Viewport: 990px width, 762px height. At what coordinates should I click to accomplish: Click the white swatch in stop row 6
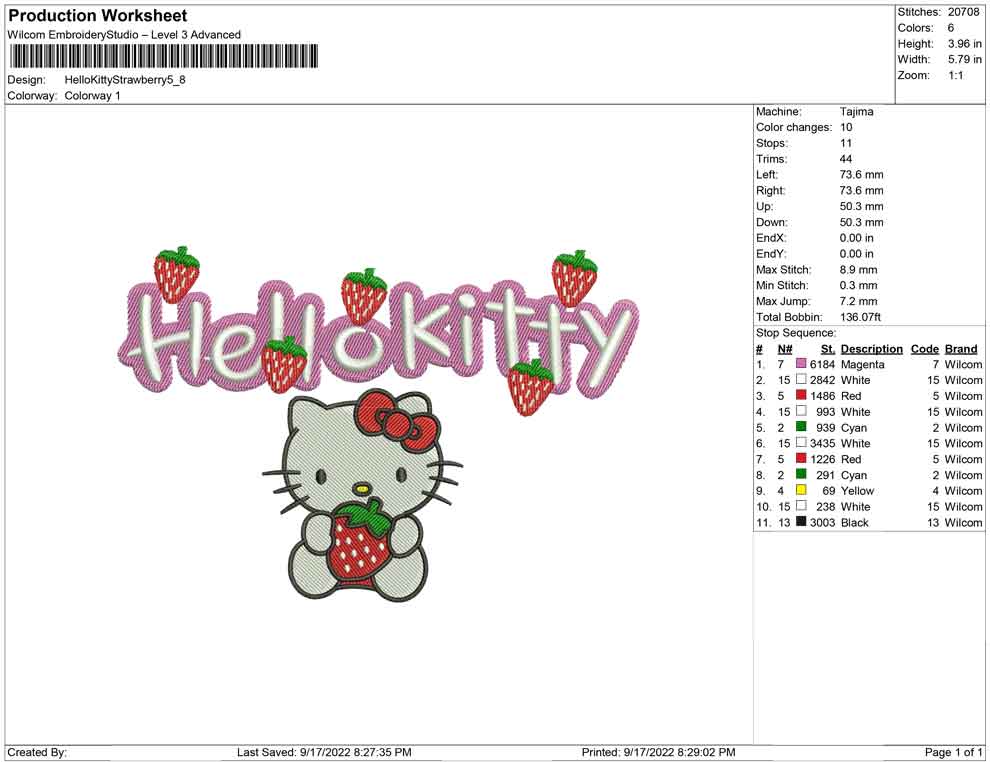coord(801,443)
